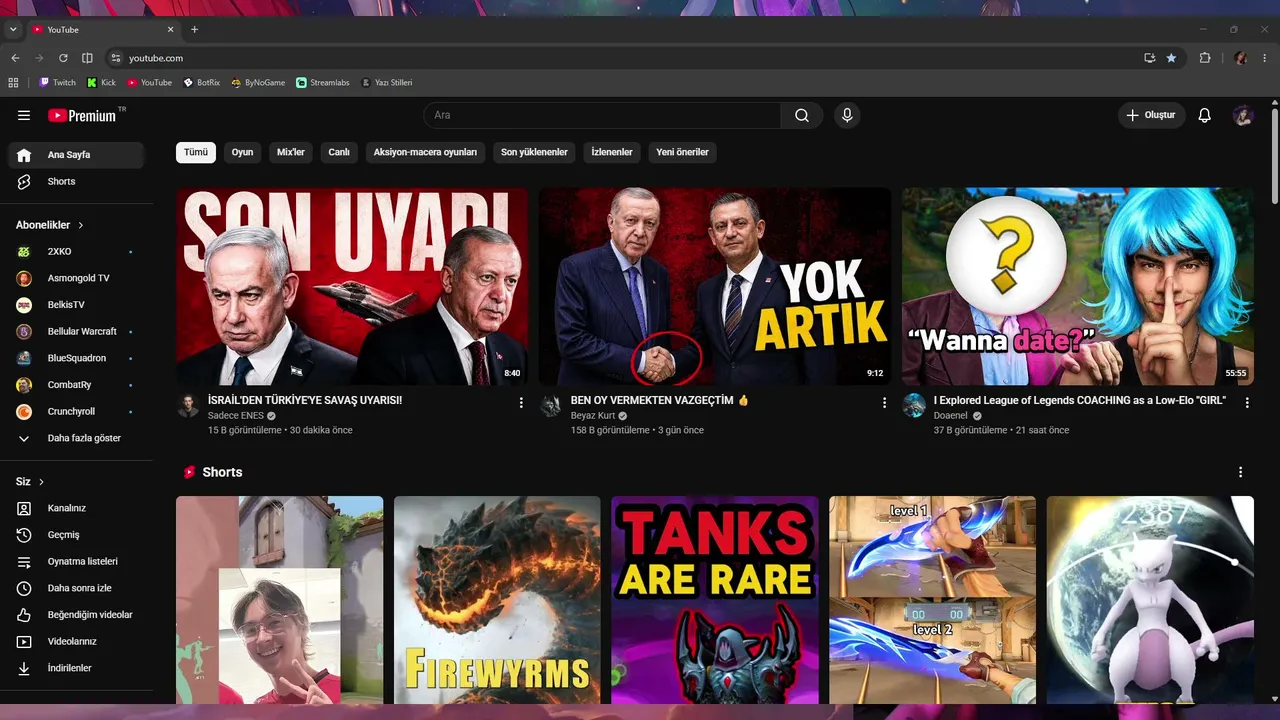Open Geçmiş history in the sidebar
Screen dimensions: 1280x720
(76, 535)
